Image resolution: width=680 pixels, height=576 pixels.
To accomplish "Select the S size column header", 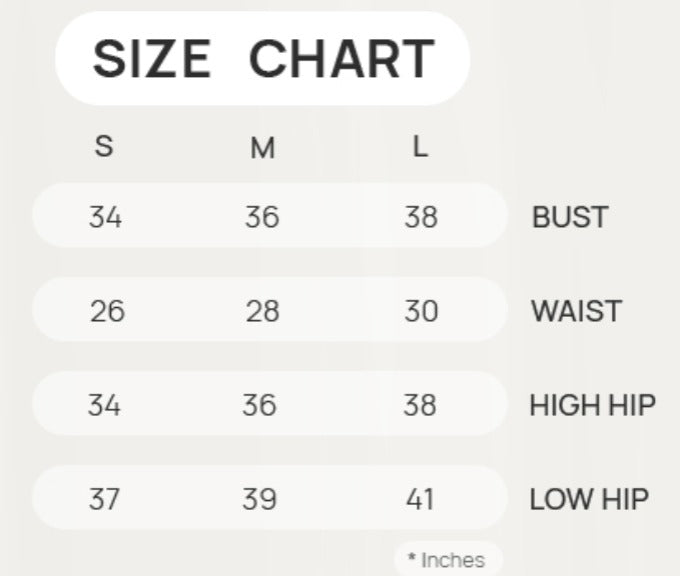I will [104, 147].
